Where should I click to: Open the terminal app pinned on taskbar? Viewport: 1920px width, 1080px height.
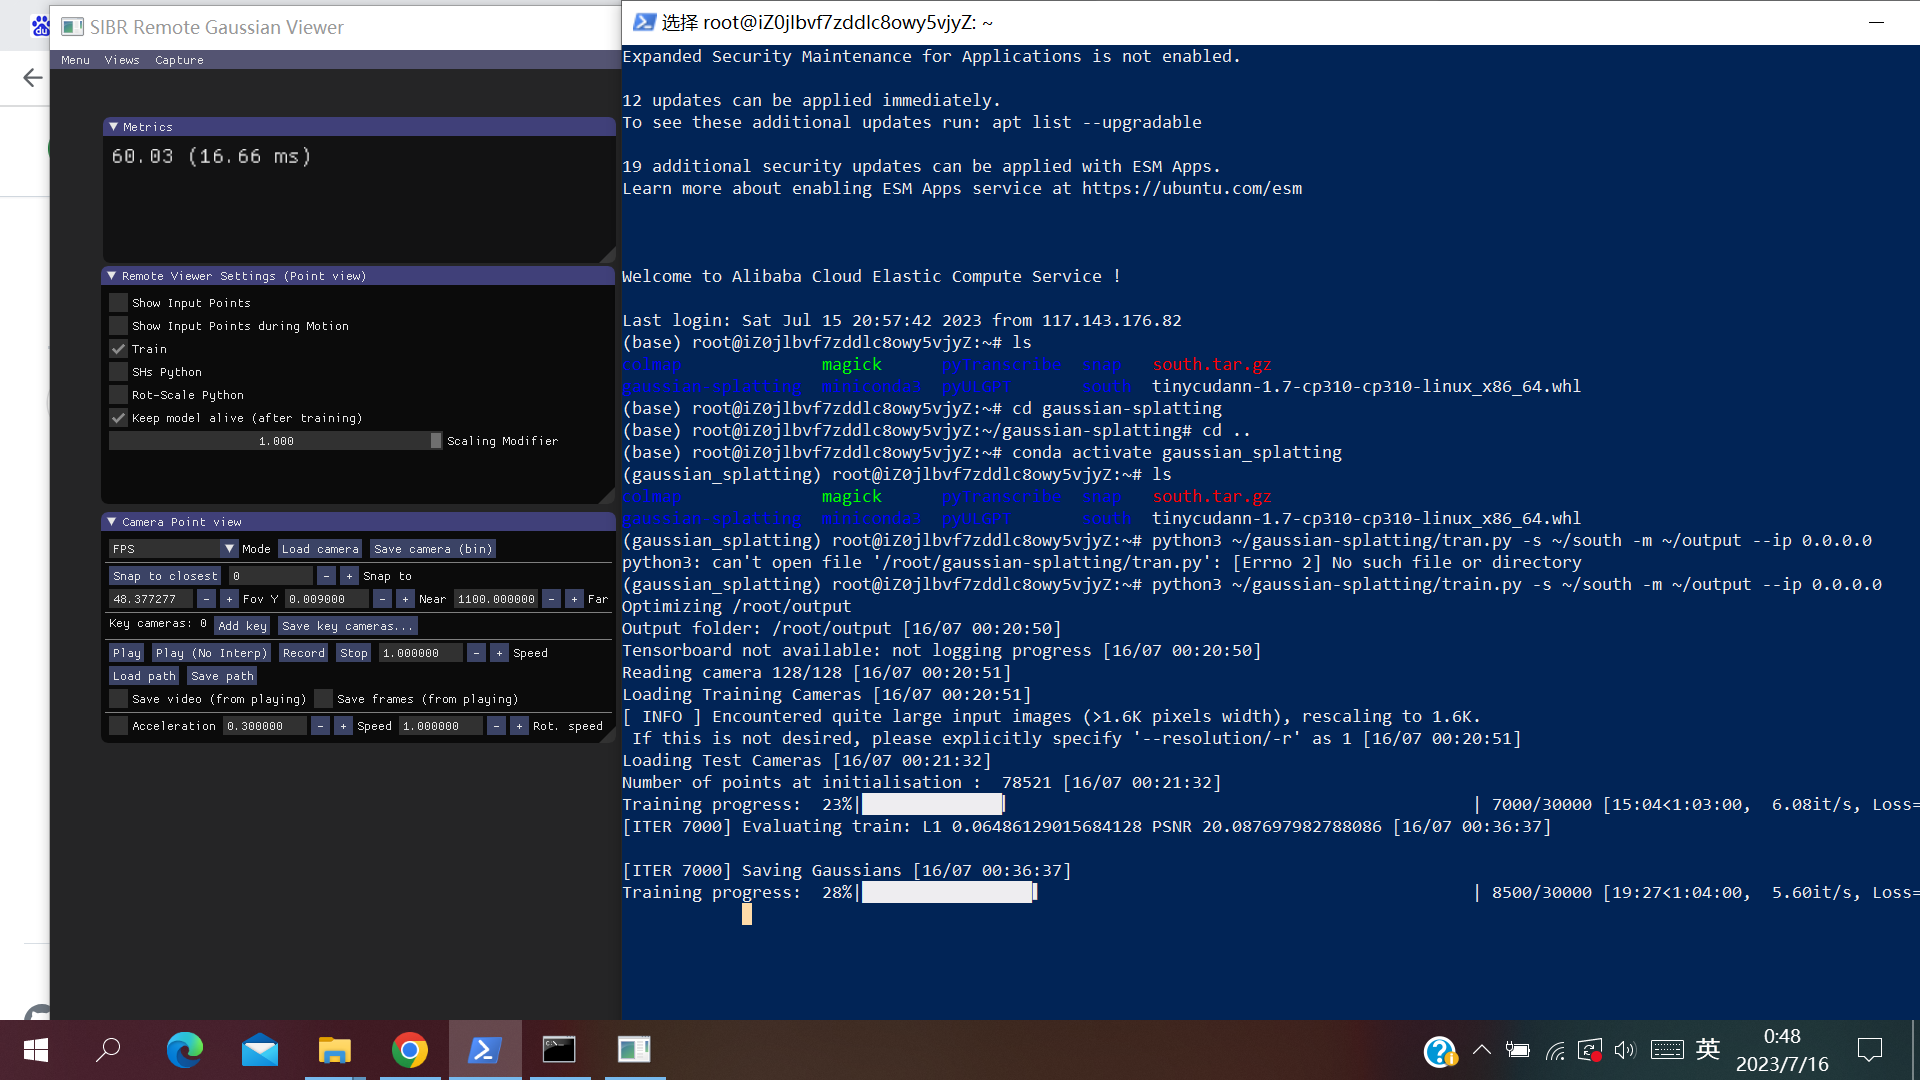click(559, 1050)
